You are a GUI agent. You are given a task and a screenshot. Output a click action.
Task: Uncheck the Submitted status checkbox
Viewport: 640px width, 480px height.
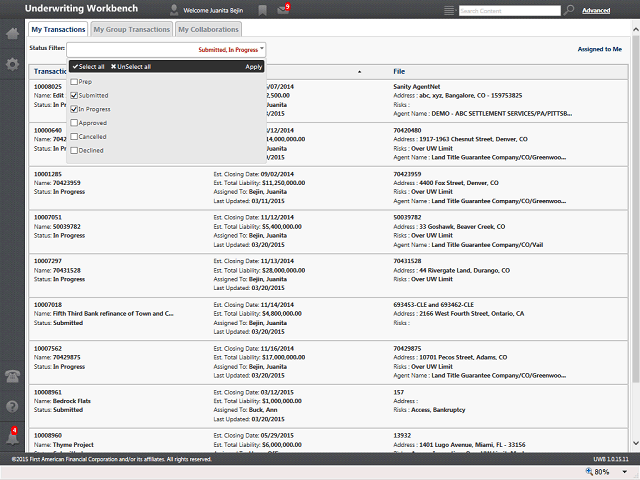[x=74, y=96]
